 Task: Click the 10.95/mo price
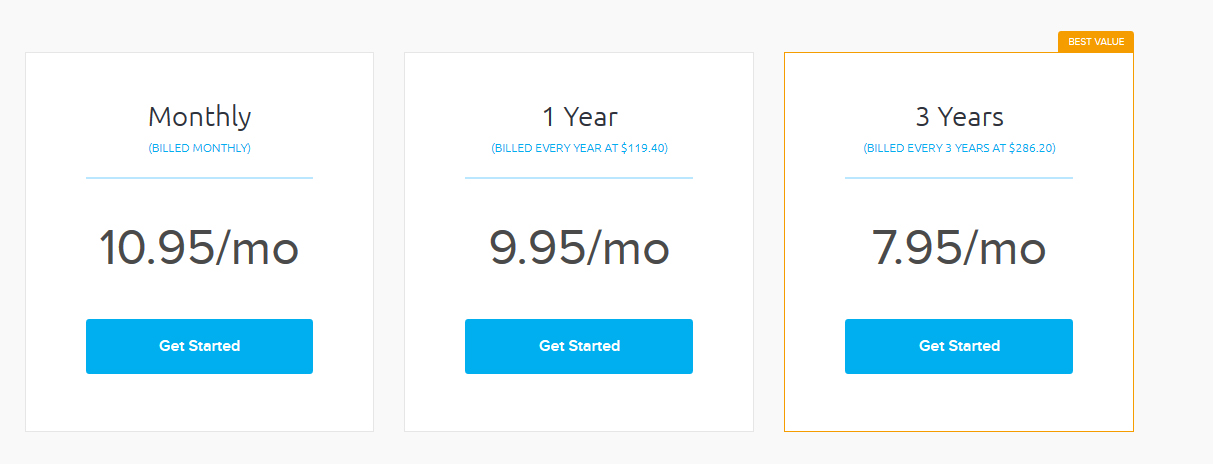coord(199,248)
